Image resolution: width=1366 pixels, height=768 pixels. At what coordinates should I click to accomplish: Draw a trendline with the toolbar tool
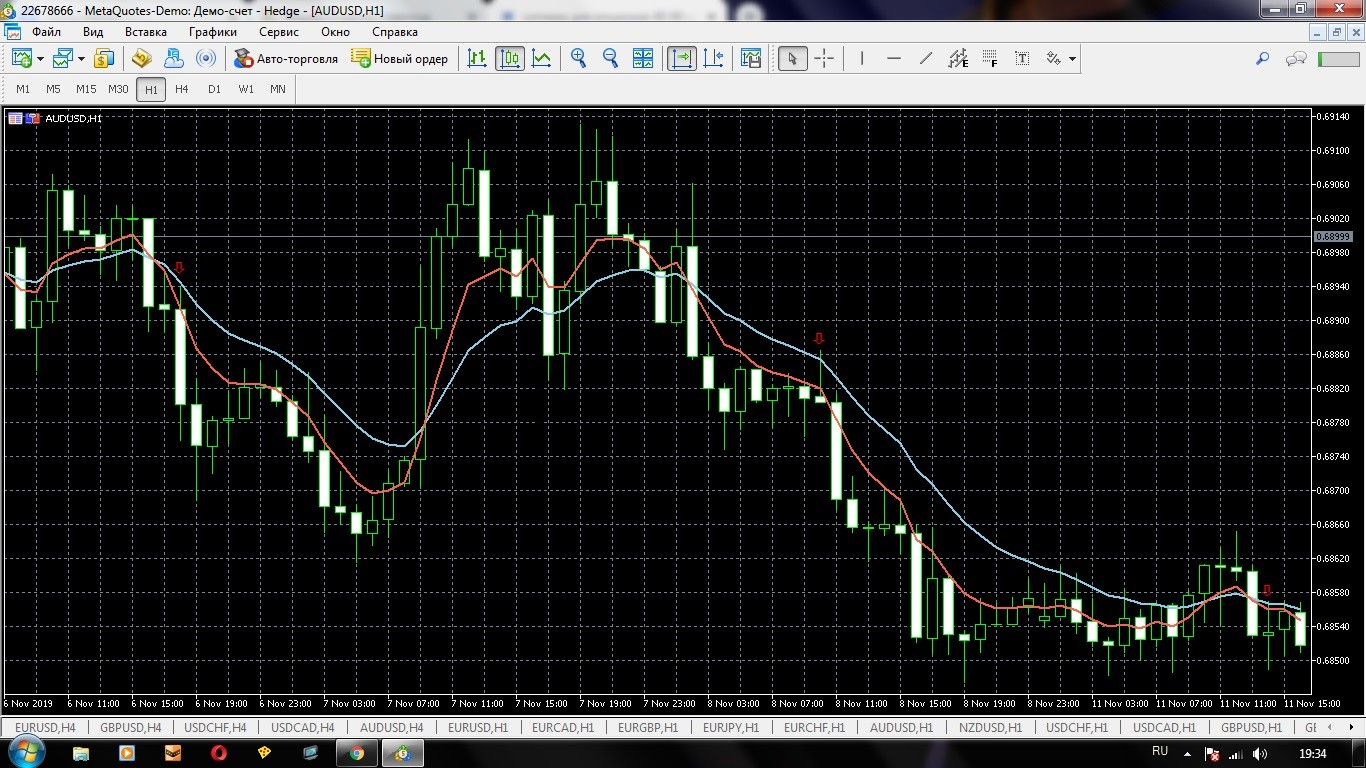(926, 59)
